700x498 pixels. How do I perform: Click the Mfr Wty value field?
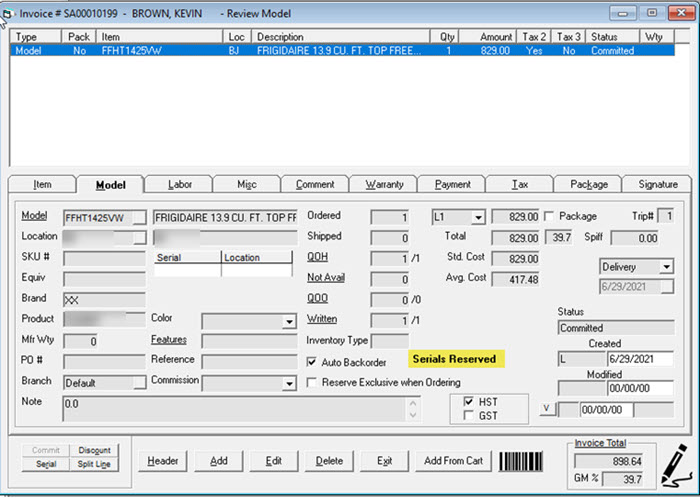[x=81, y=341]
